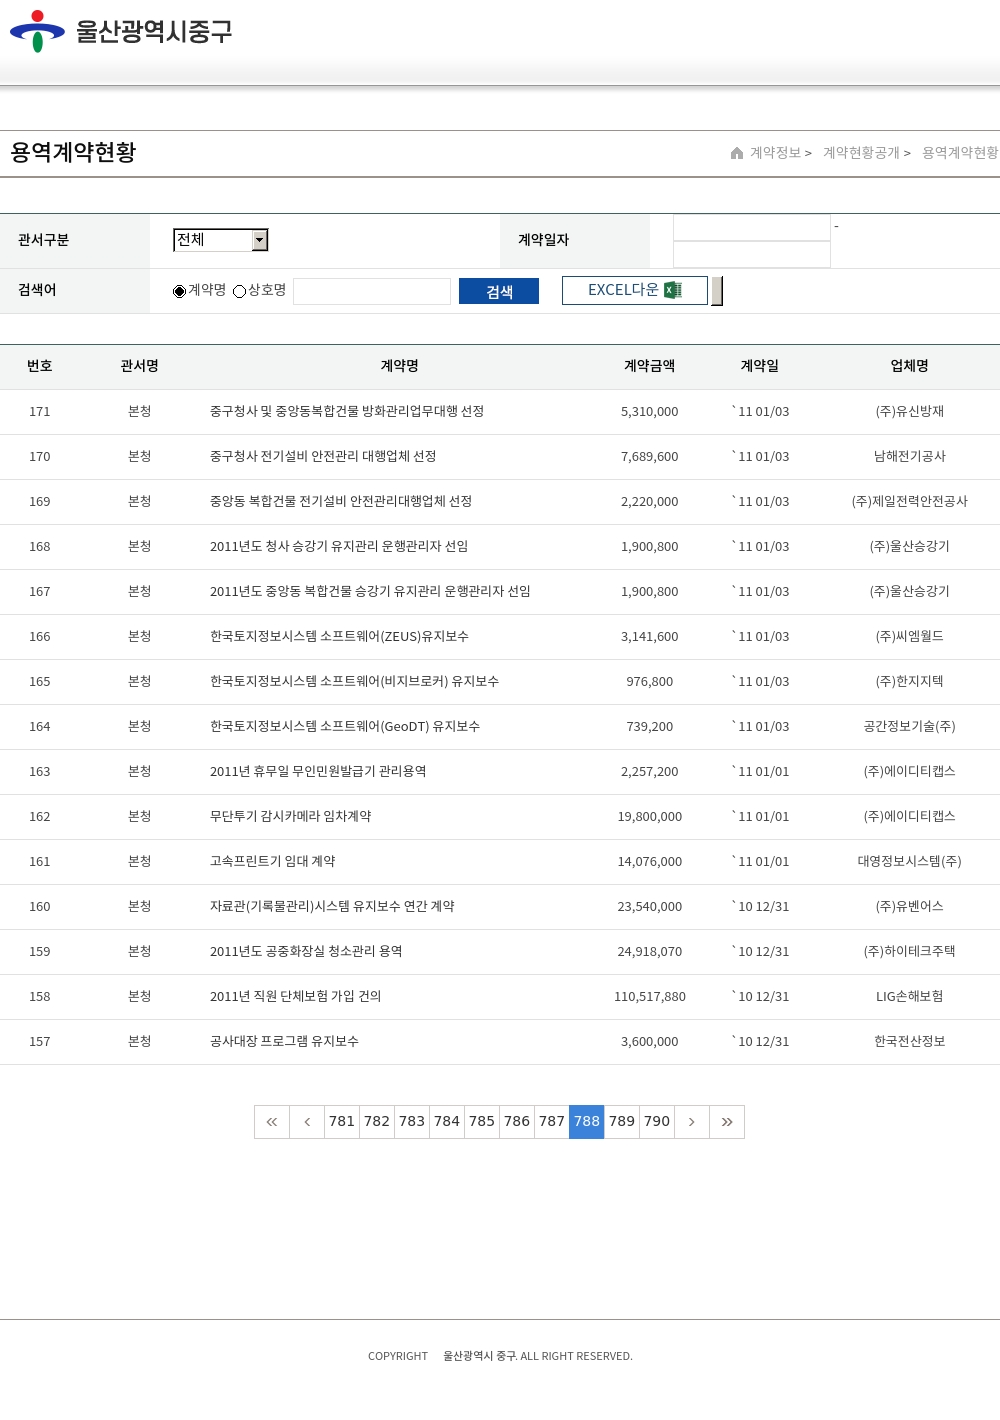This screenshot has height=1420, width=1000.
Task: Go to next page with right arrow
Action: [691, 1122]
